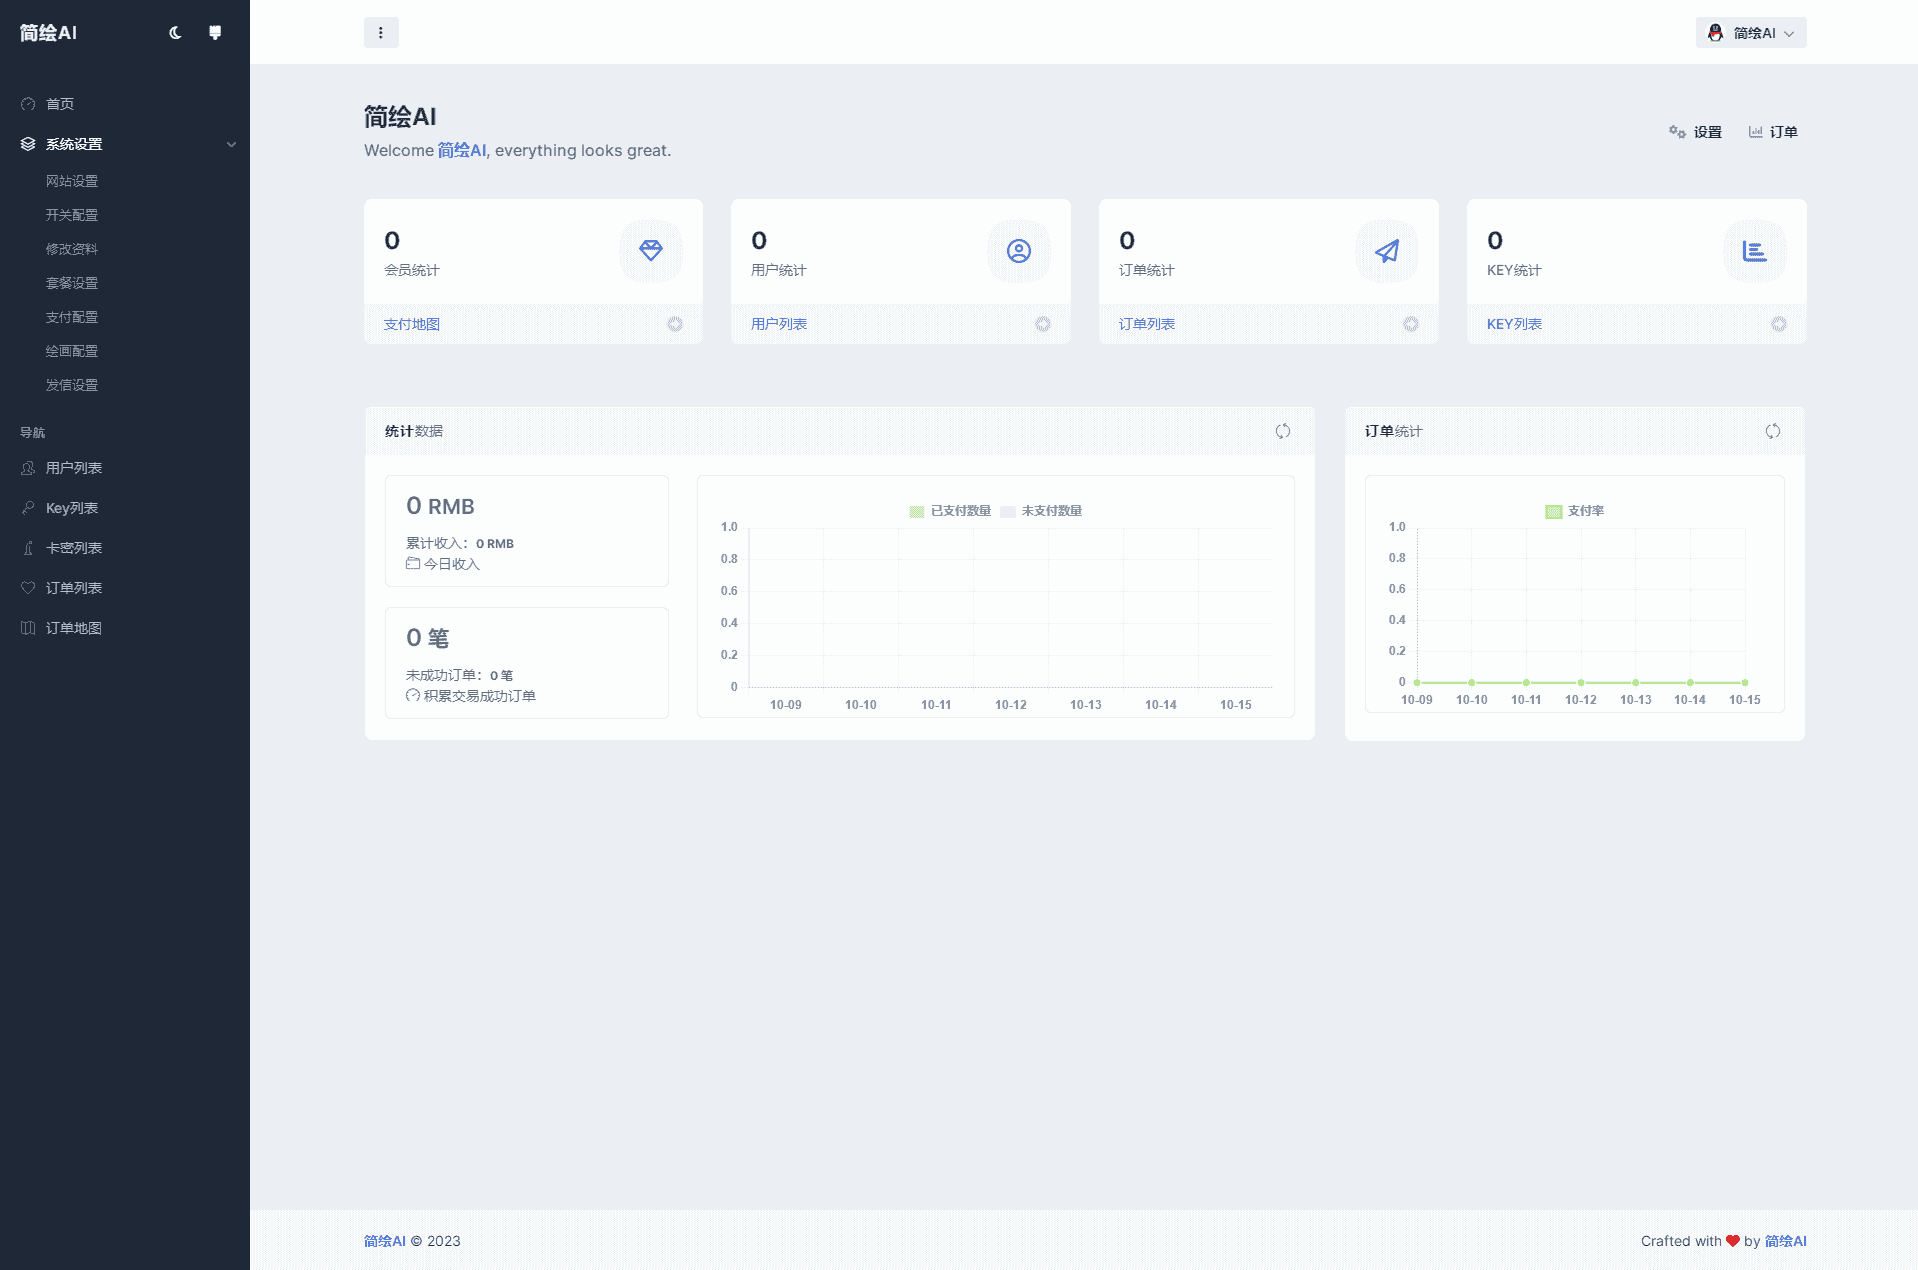Image resolution: width=1918 pixels, height=1270 pixels.
Task: Toggle the 支付率 legend swatch
Action: click(1554, 511)
